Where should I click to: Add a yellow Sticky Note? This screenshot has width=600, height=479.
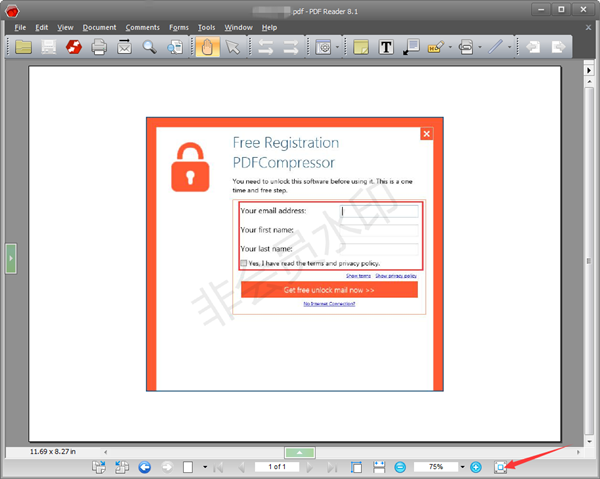pos(361,47)
